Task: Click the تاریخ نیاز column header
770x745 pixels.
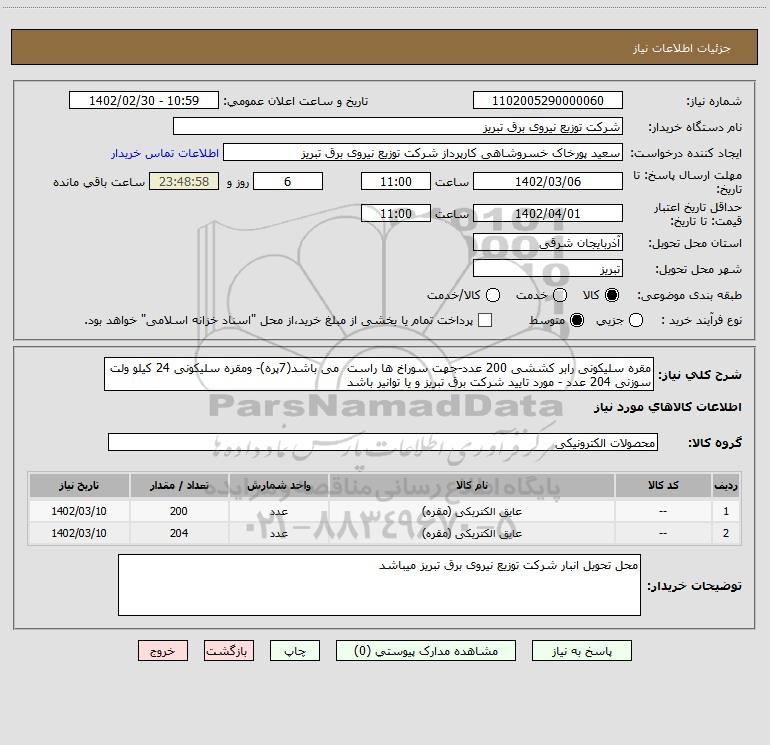Action: (x=79, y=485)
